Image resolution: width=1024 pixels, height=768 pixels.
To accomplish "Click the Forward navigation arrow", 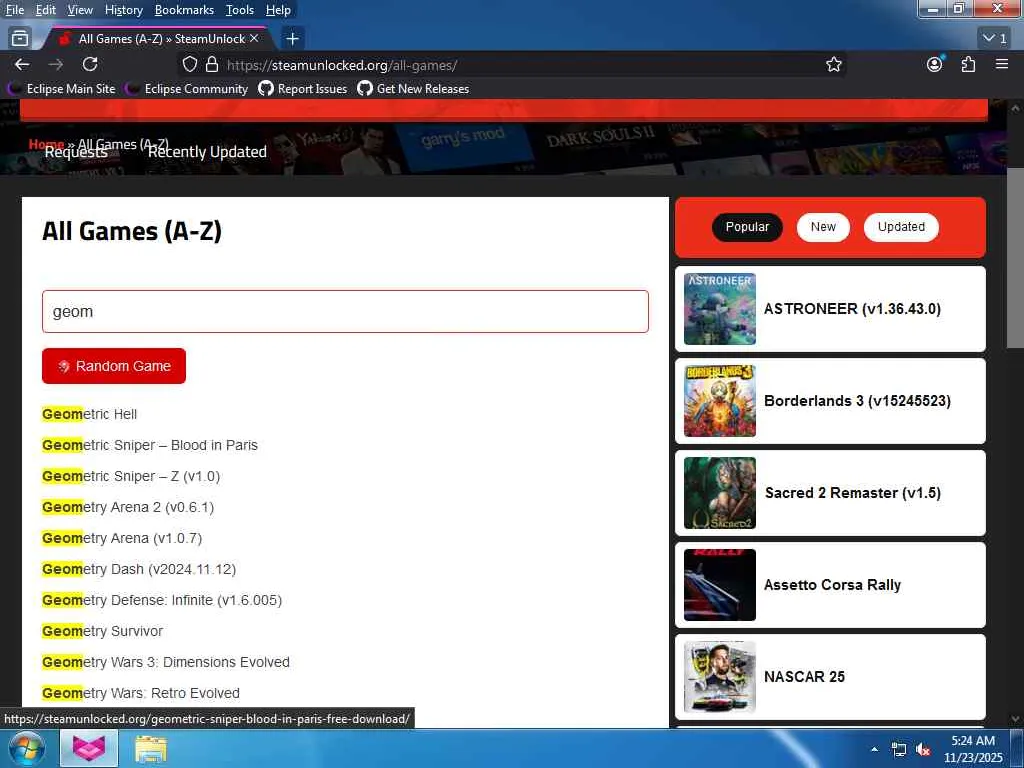I will 56,64.
